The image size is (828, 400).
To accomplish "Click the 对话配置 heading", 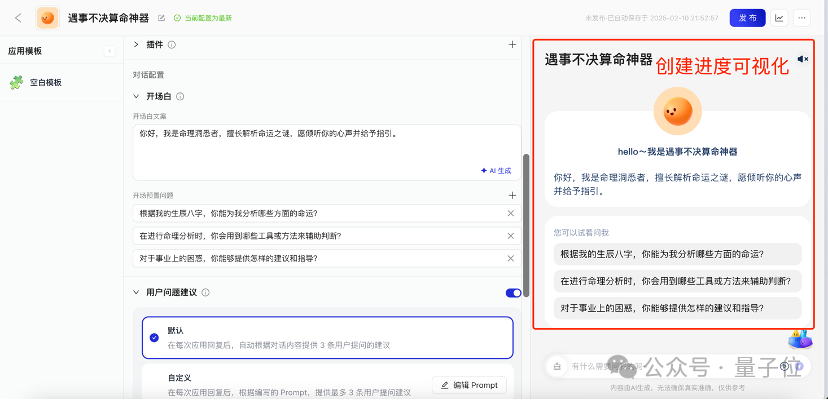I will [x=148, y=75].
